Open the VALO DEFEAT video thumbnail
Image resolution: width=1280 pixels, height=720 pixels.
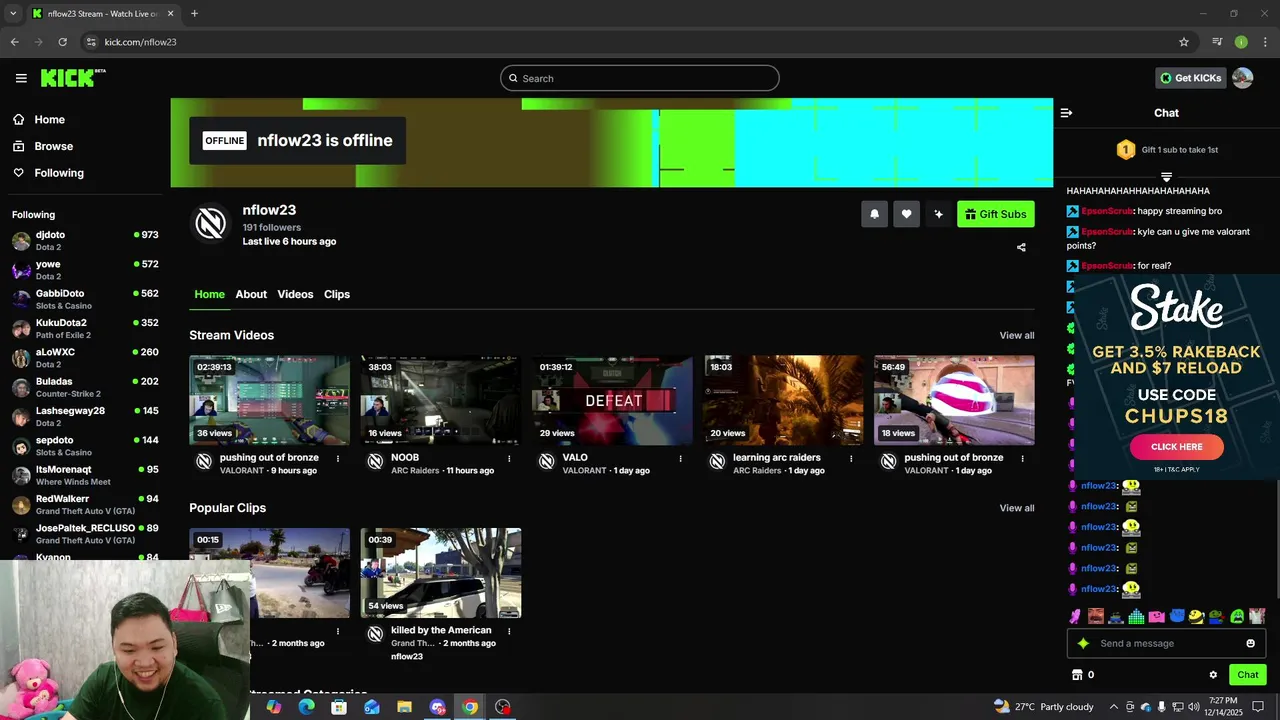point(612,400)
